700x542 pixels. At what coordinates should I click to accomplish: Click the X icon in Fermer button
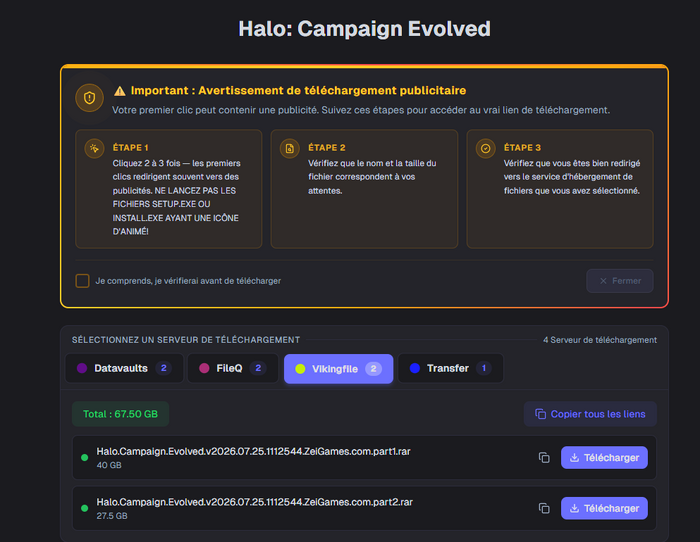[x=603, y=281]
